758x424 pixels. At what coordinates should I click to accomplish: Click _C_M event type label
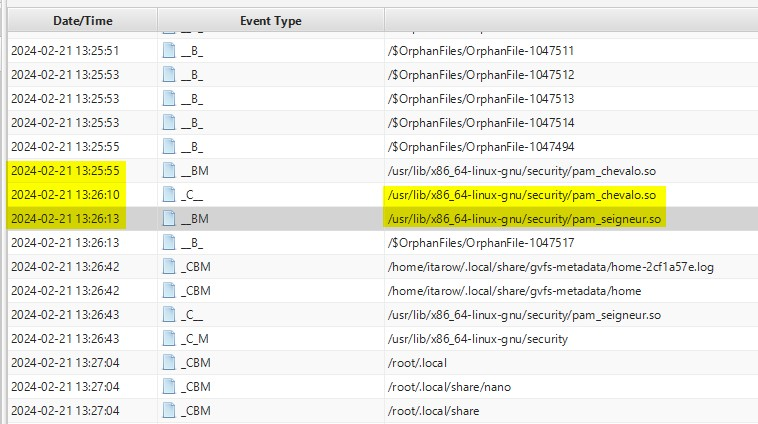(x=195, y=339)
